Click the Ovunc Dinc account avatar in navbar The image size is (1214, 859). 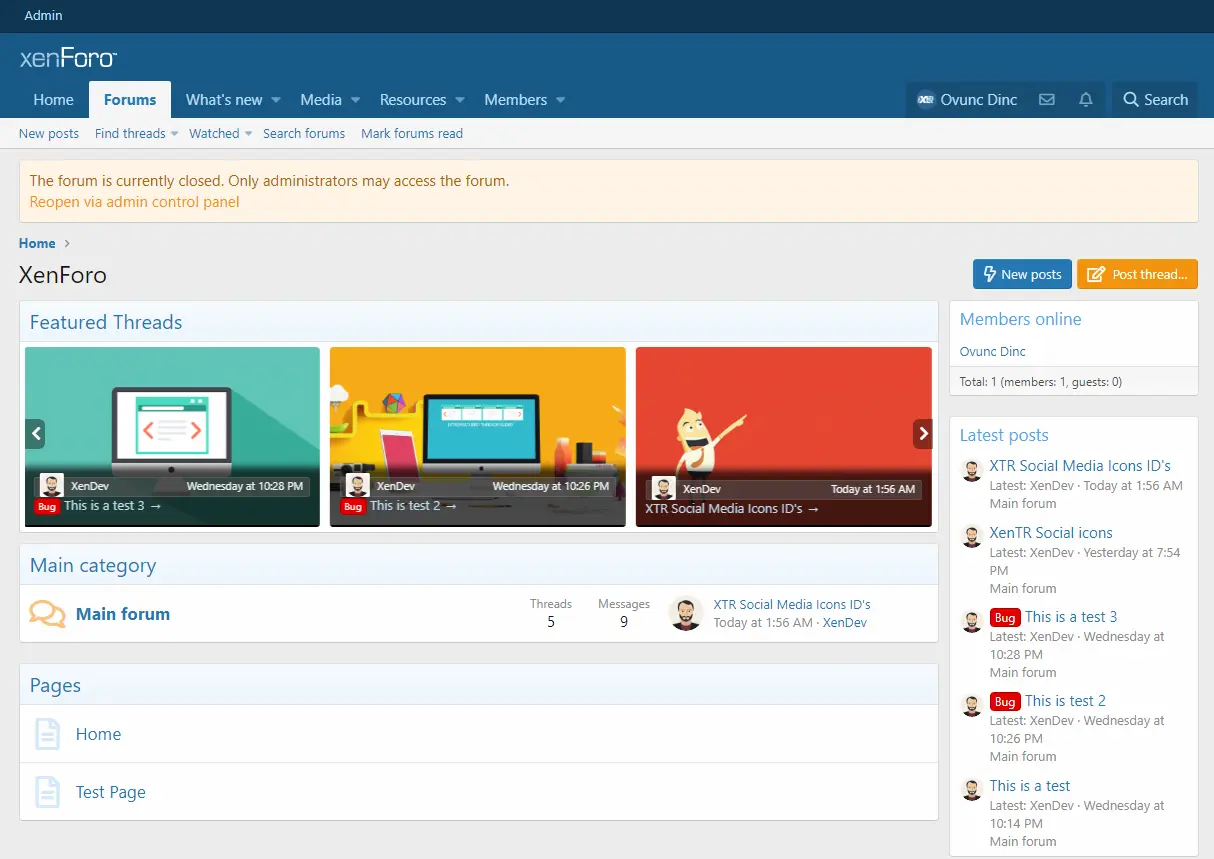[x=926, y=100]
